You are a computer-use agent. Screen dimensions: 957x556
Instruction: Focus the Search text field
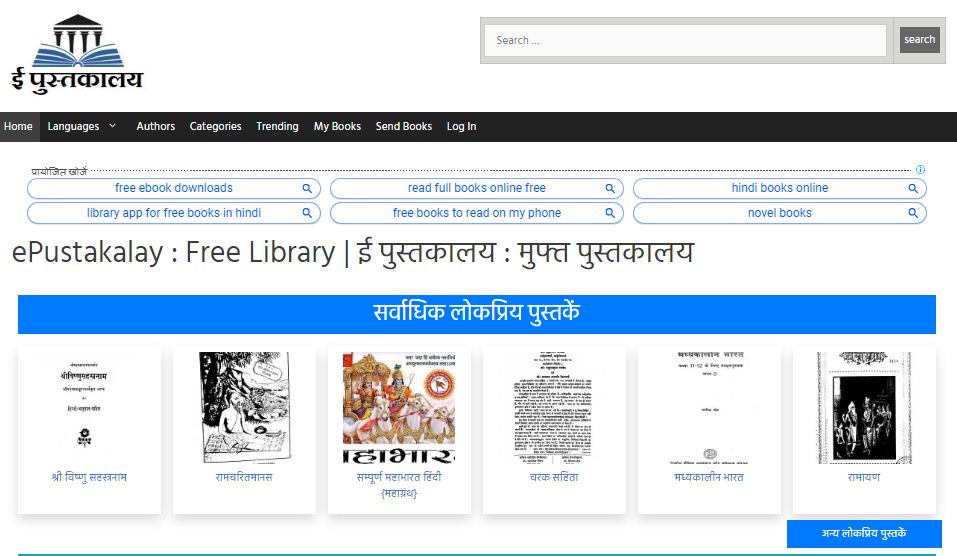click(685, 41)
